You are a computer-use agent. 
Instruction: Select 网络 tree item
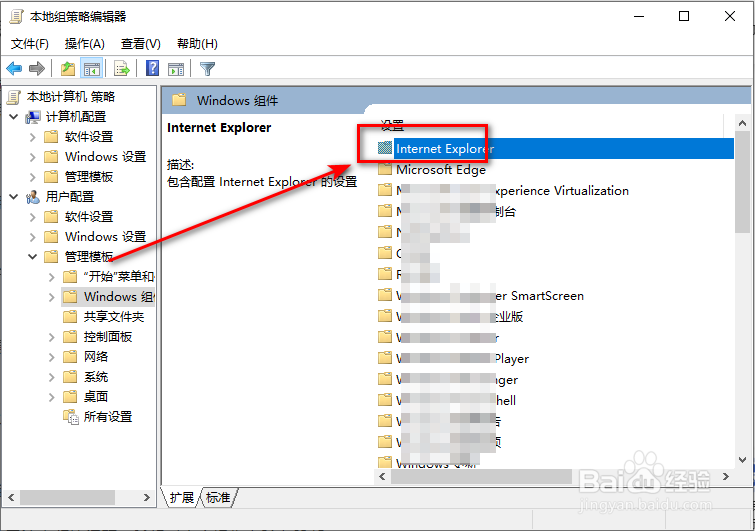coord(96,357)
